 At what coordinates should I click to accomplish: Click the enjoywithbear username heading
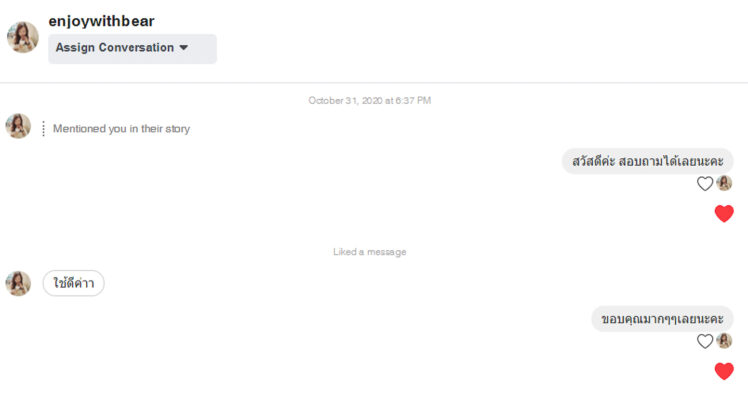click(102, 21)
